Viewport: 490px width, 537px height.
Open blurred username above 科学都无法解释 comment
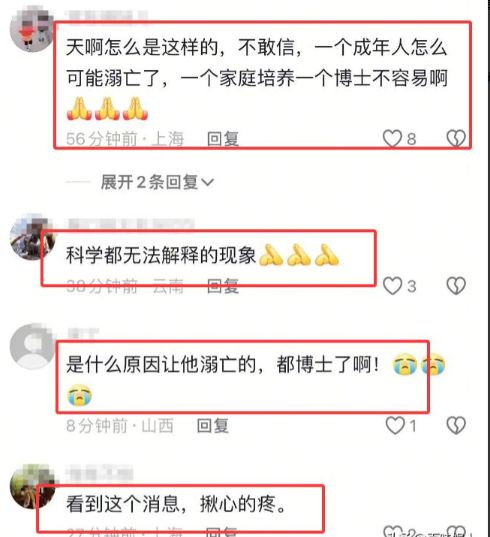click(x=131, y=224)
